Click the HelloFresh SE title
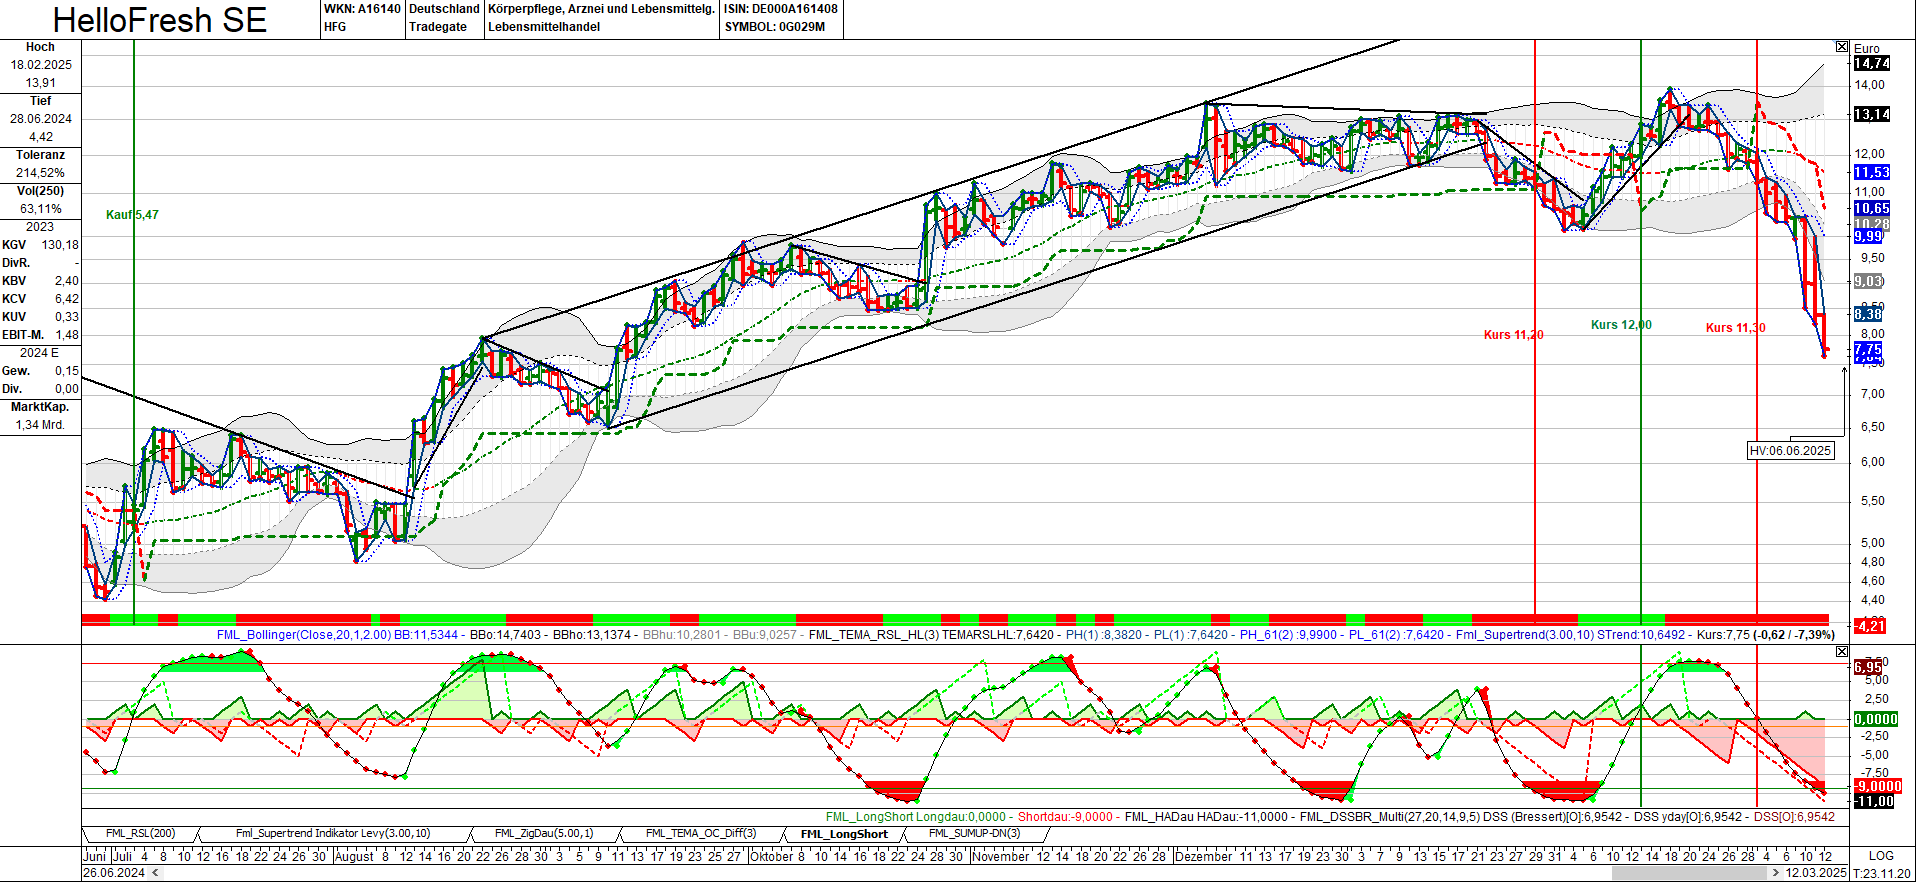The width and height of the screenshot is (1916, 882). 160,20
